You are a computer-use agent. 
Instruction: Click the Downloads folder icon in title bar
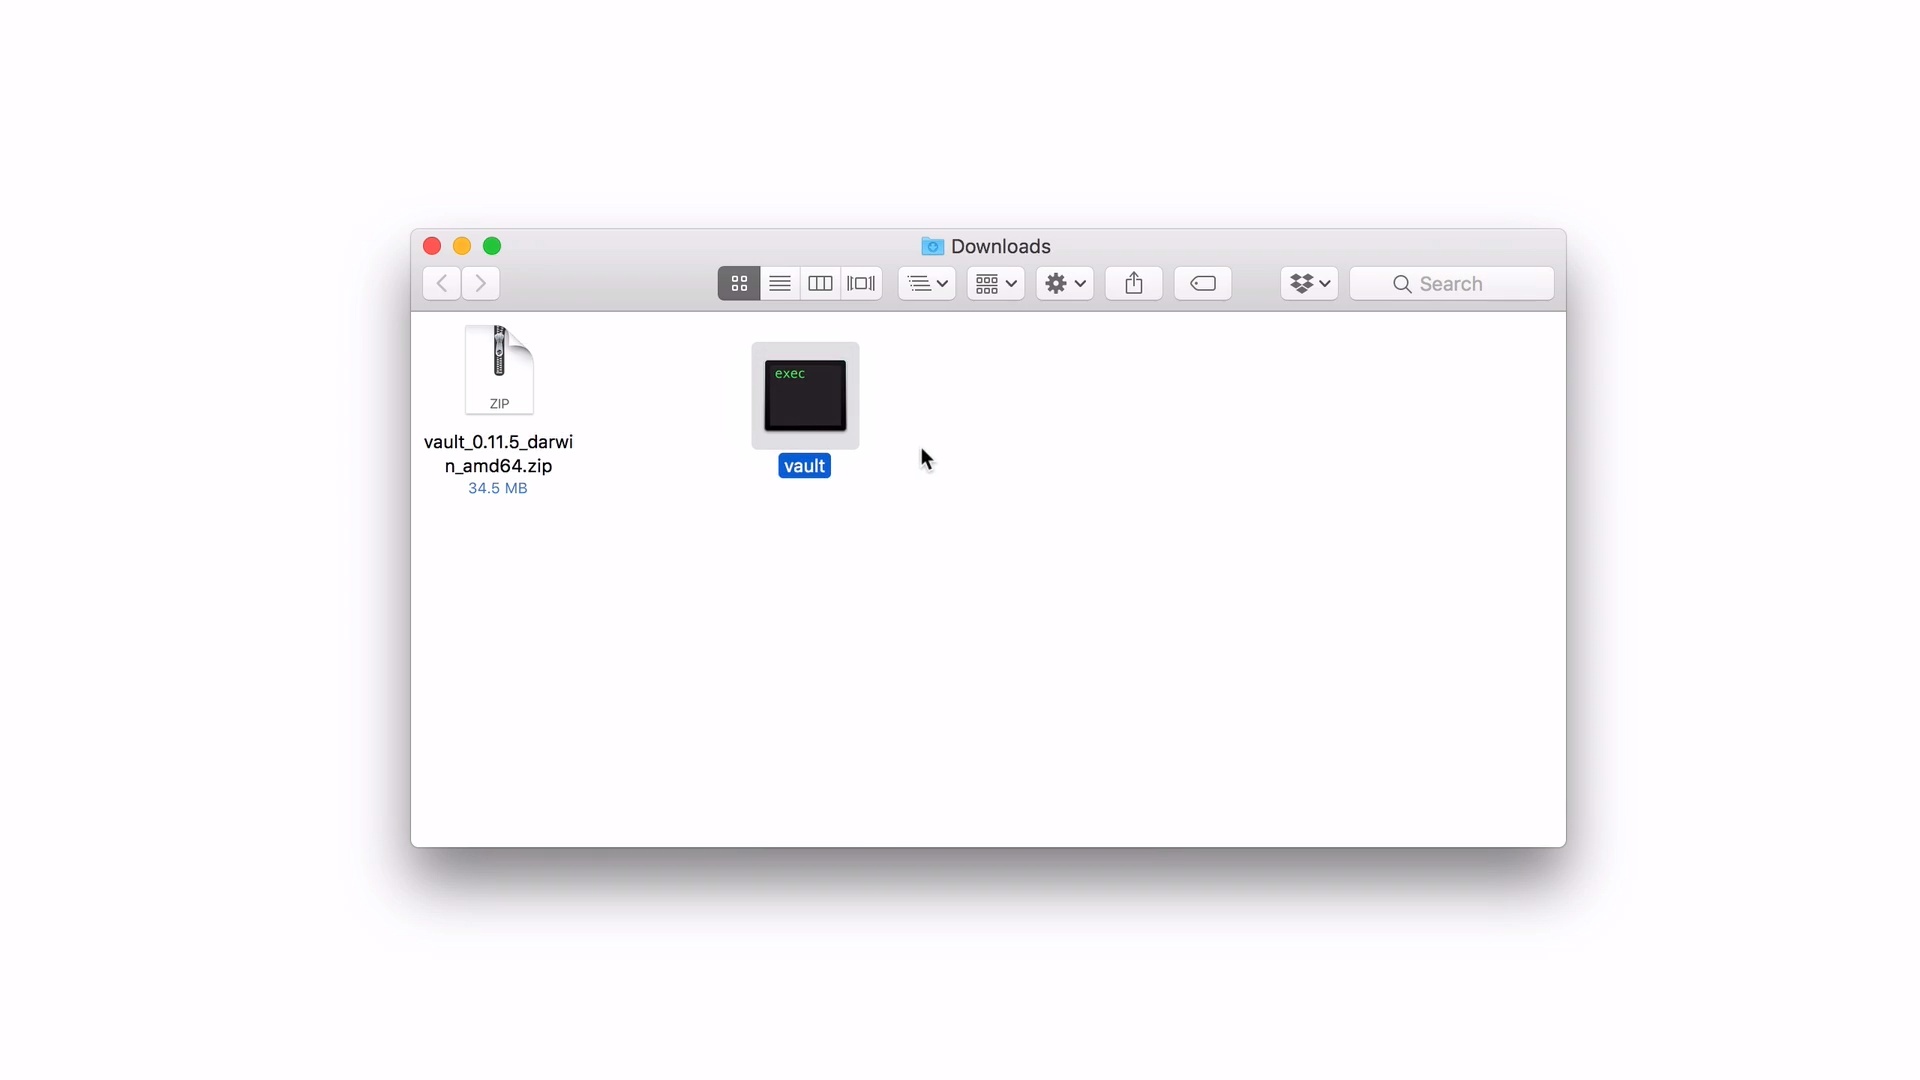(x=933, y=246)
